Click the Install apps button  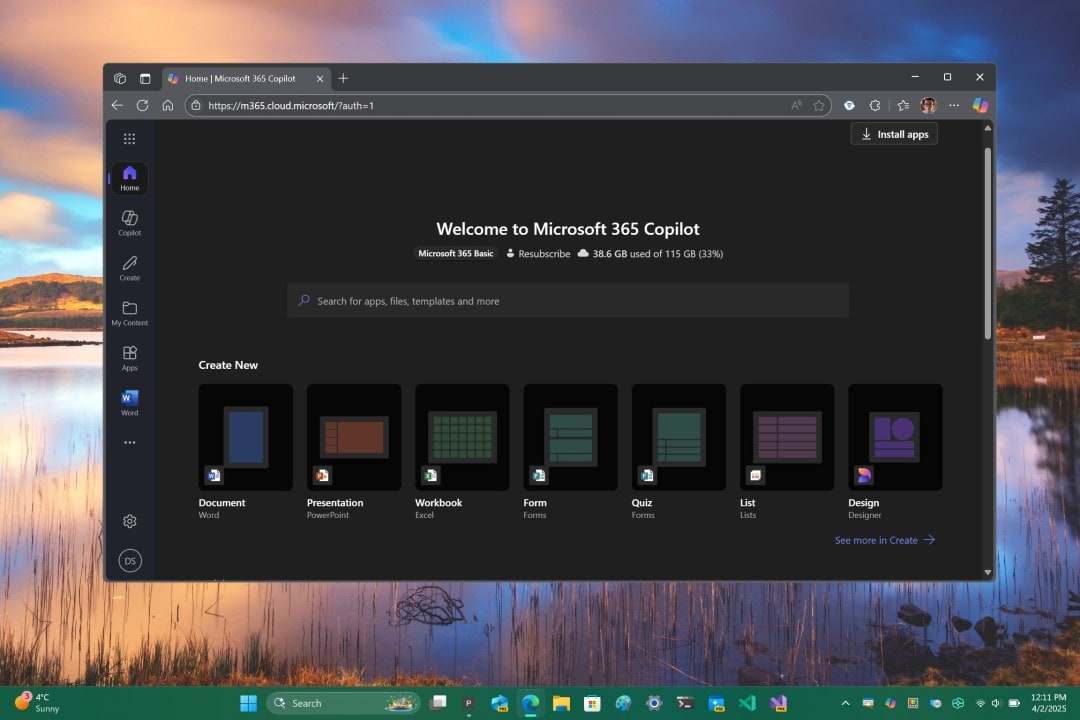pos(893,133)
